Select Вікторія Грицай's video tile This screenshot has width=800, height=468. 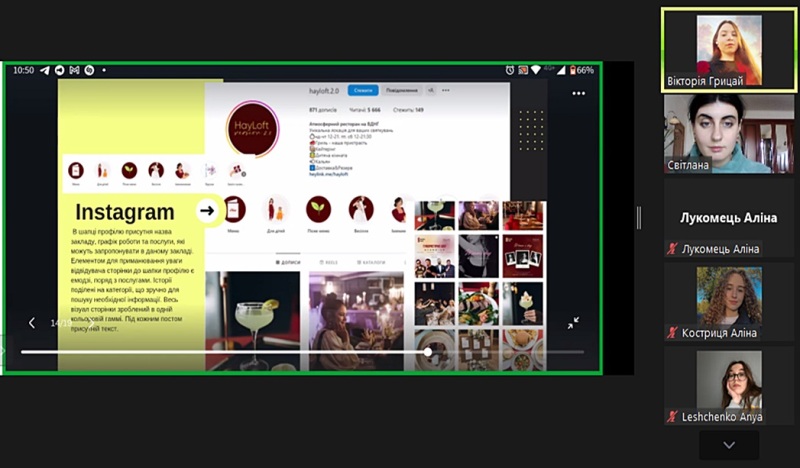tap(729, 51)
